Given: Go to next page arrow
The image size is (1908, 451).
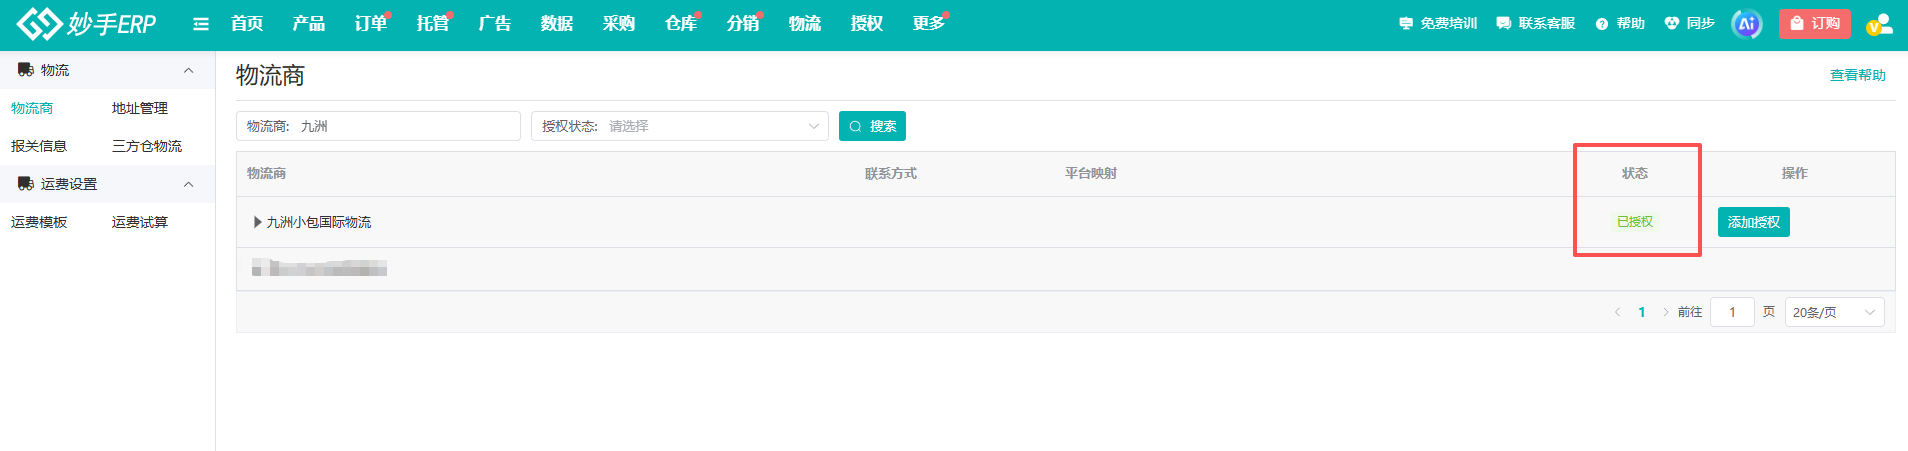Looking at the screenshot, I should point(1665,312).
